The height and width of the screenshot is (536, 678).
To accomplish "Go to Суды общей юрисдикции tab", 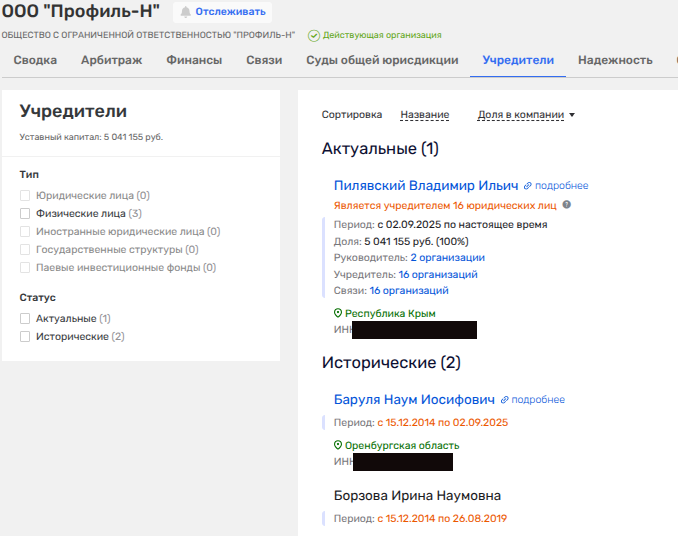I will [x=382, y=60].
